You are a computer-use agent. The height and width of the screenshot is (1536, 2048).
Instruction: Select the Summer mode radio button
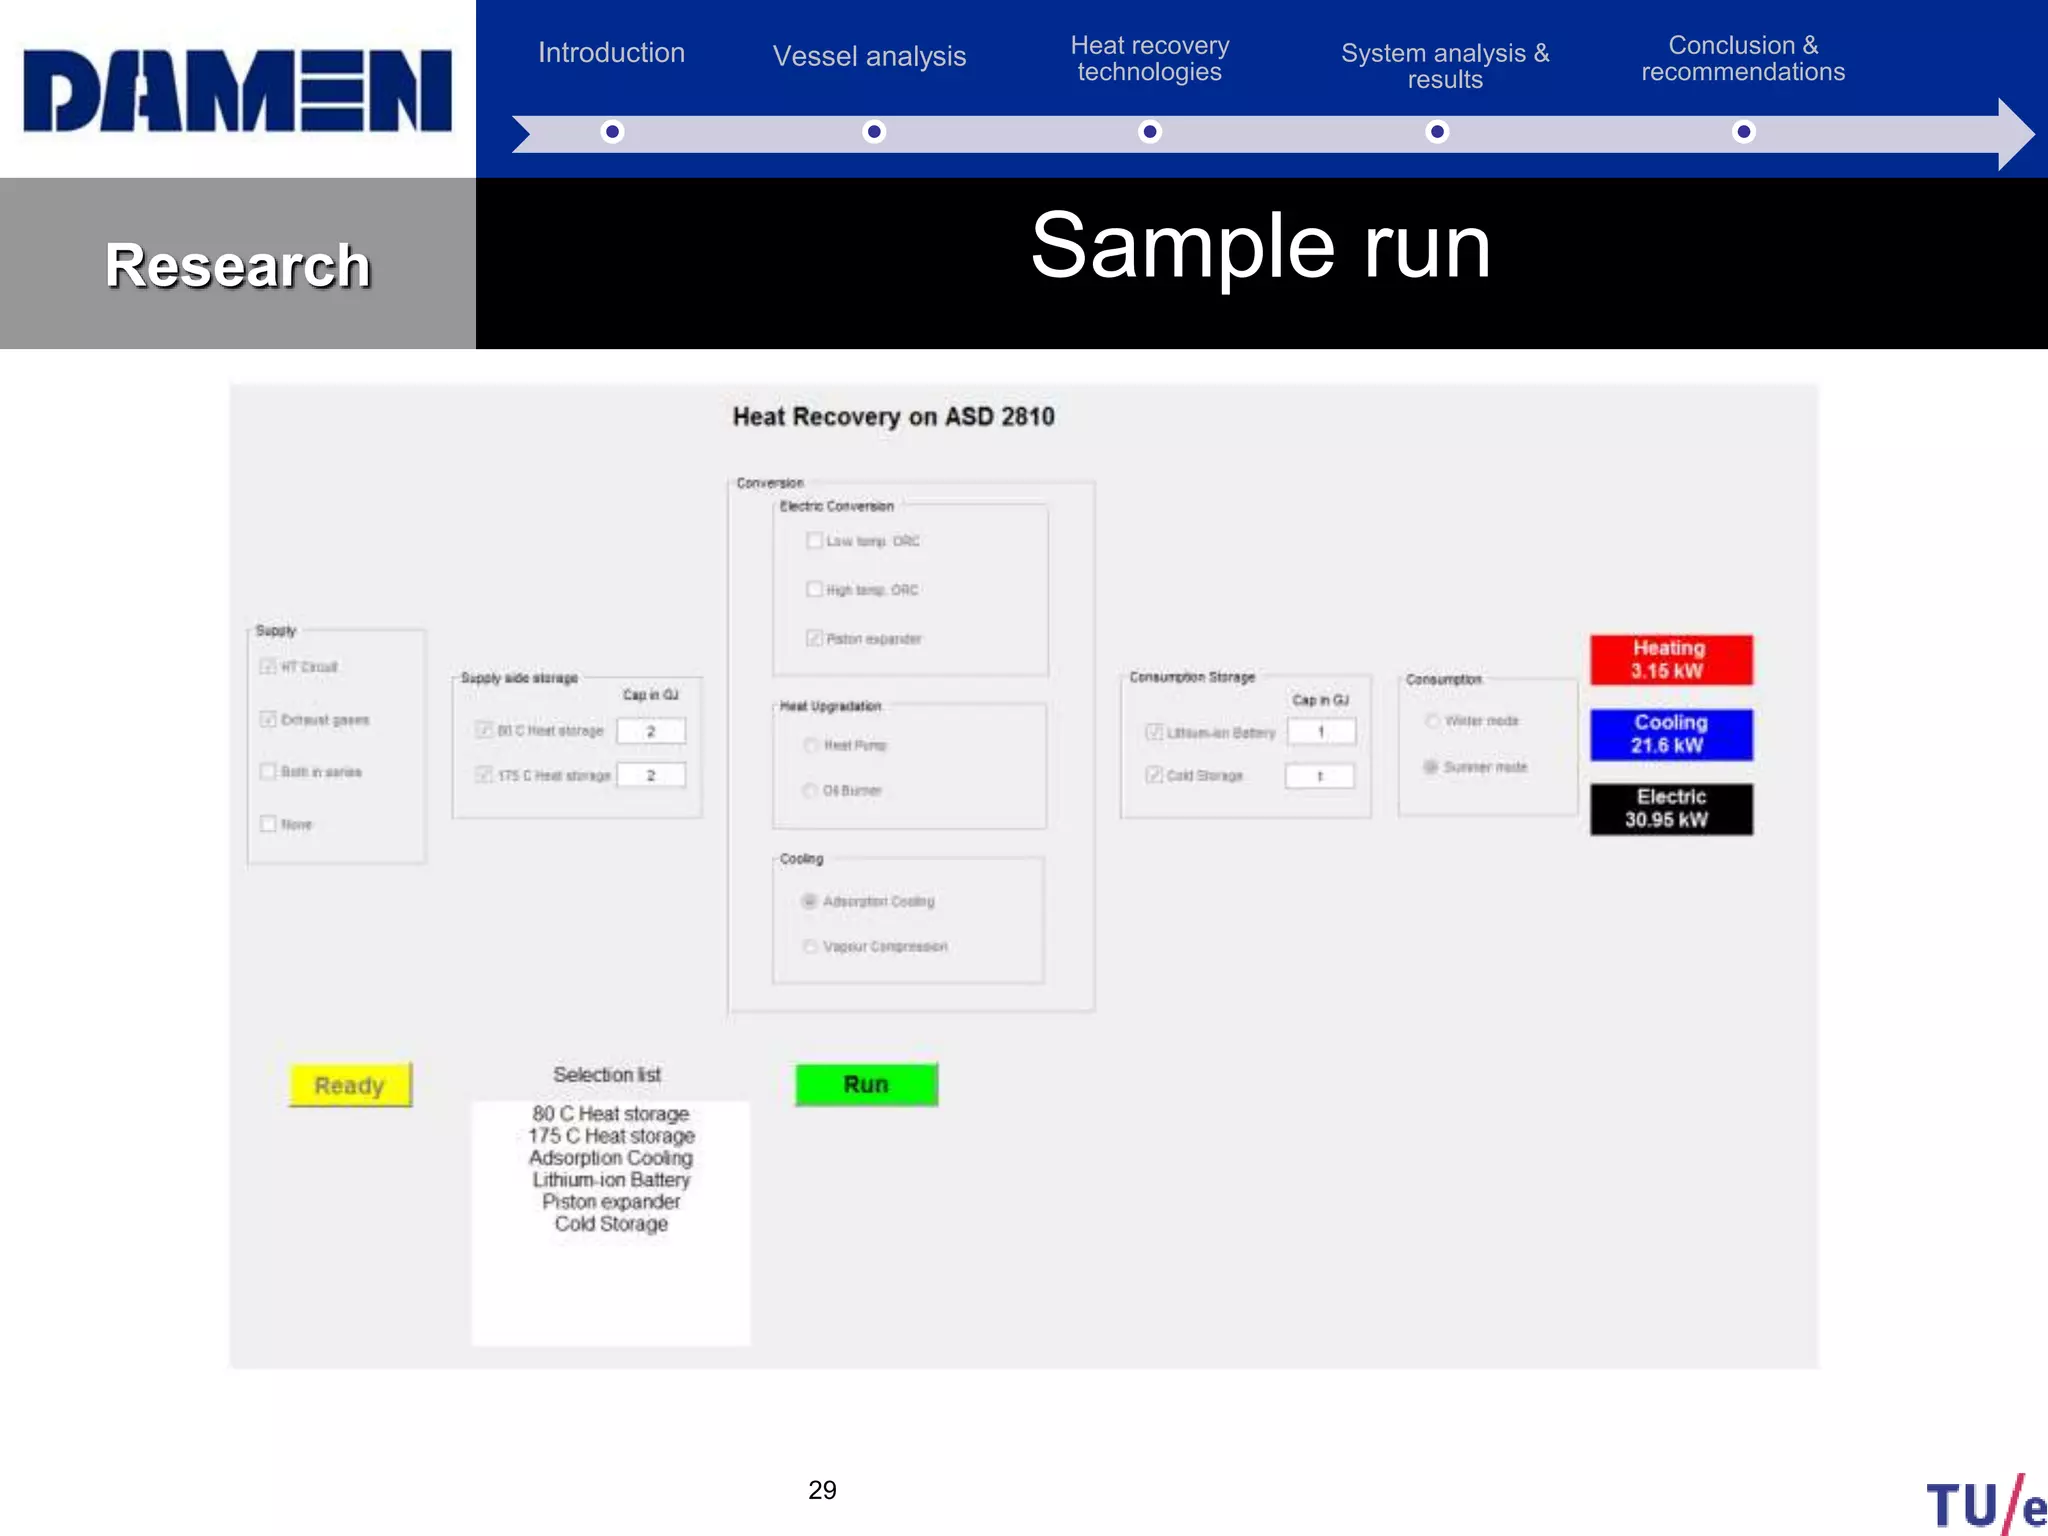pos(1431,767)
